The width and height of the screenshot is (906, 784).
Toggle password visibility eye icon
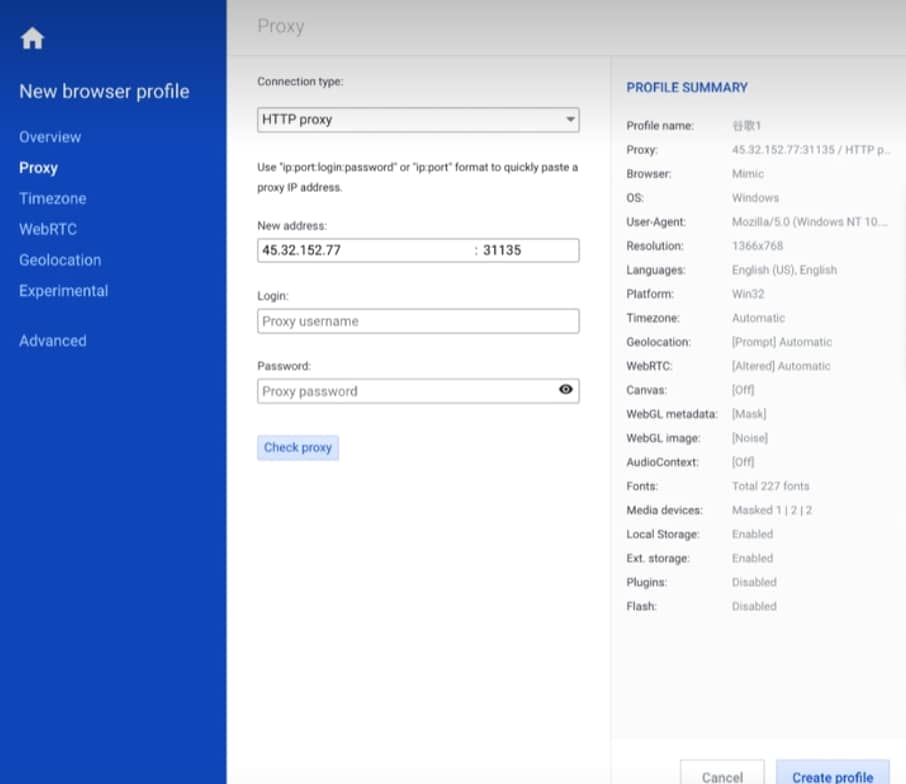(566, 389)
